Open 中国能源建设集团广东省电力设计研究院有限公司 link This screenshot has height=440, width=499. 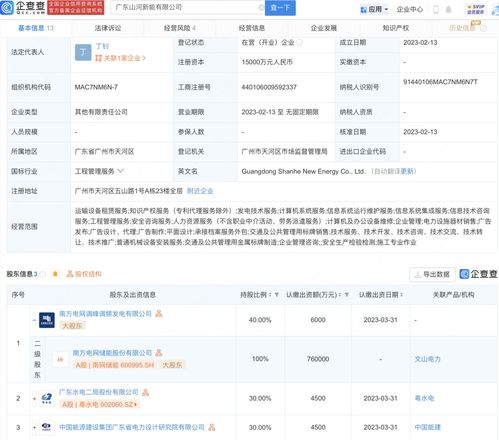pos(132,427)
